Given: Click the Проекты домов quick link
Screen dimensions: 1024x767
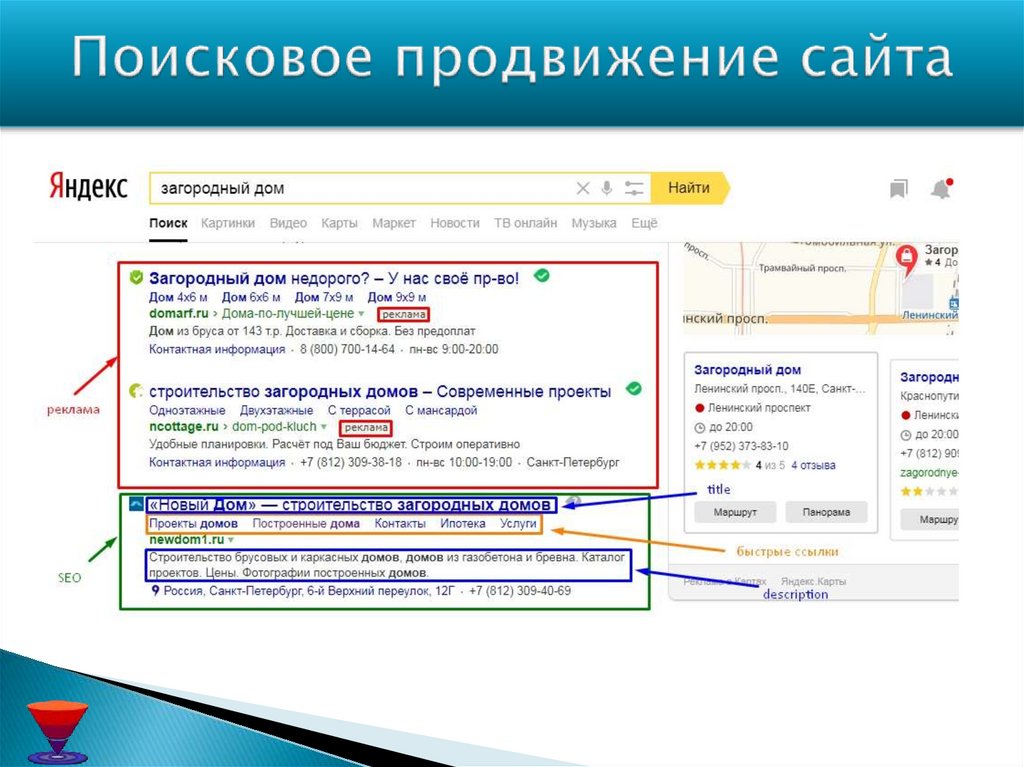Looking at the screenshot, I should 193,523.
